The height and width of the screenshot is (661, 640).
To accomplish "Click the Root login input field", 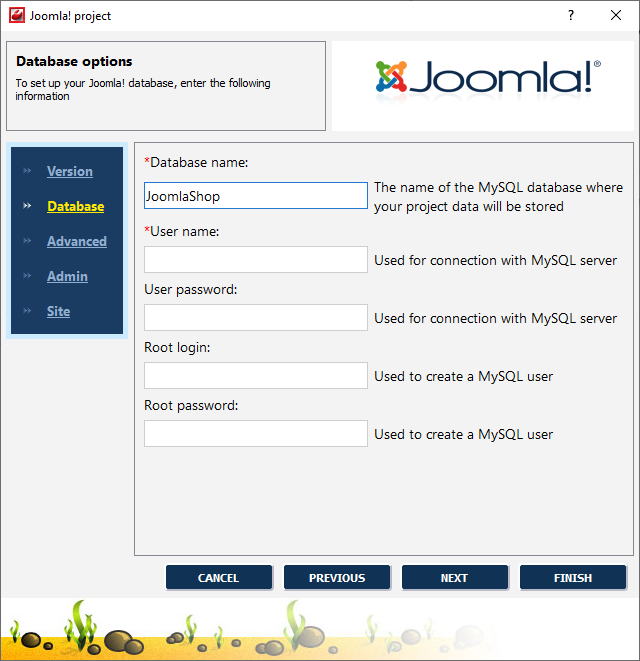I will (256, 375).
